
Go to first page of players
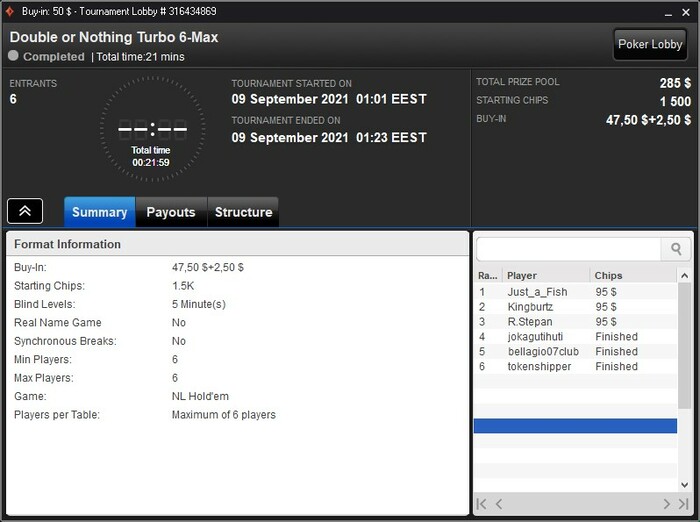pyautogui.click(x=481, y=504)
